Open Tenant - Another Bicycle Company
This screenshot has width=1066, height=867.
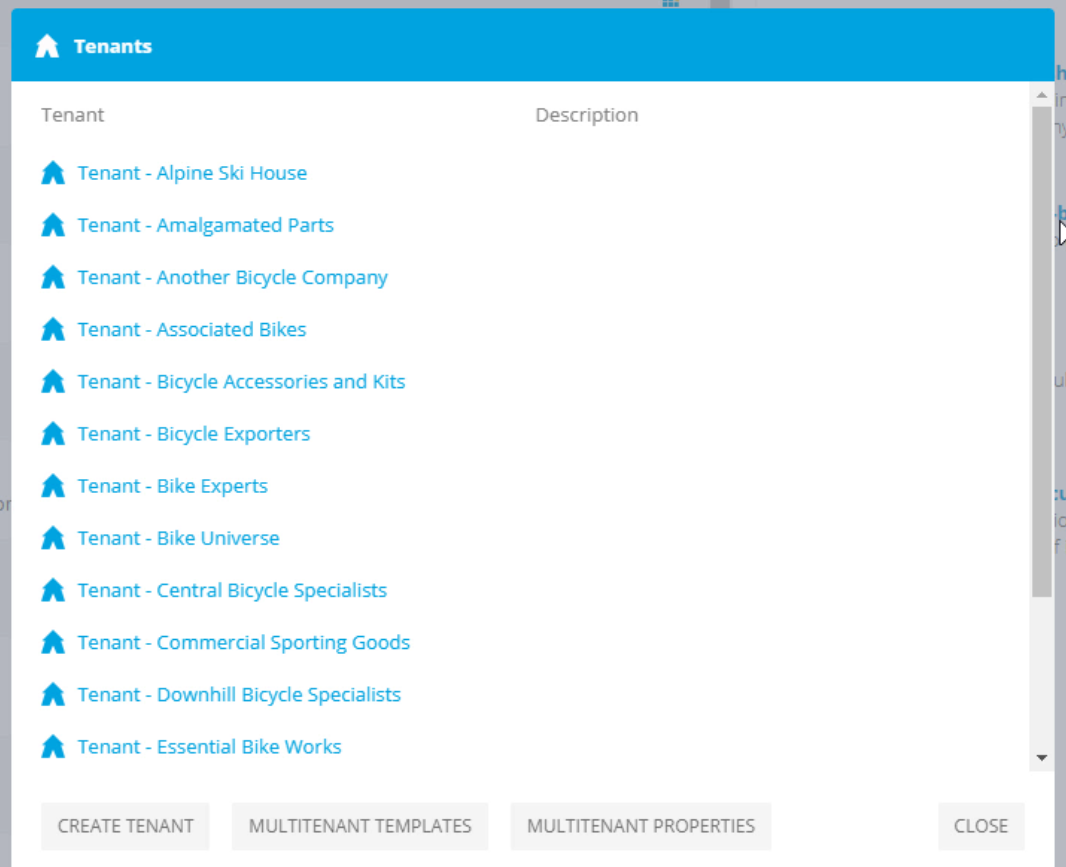(232, 277)
